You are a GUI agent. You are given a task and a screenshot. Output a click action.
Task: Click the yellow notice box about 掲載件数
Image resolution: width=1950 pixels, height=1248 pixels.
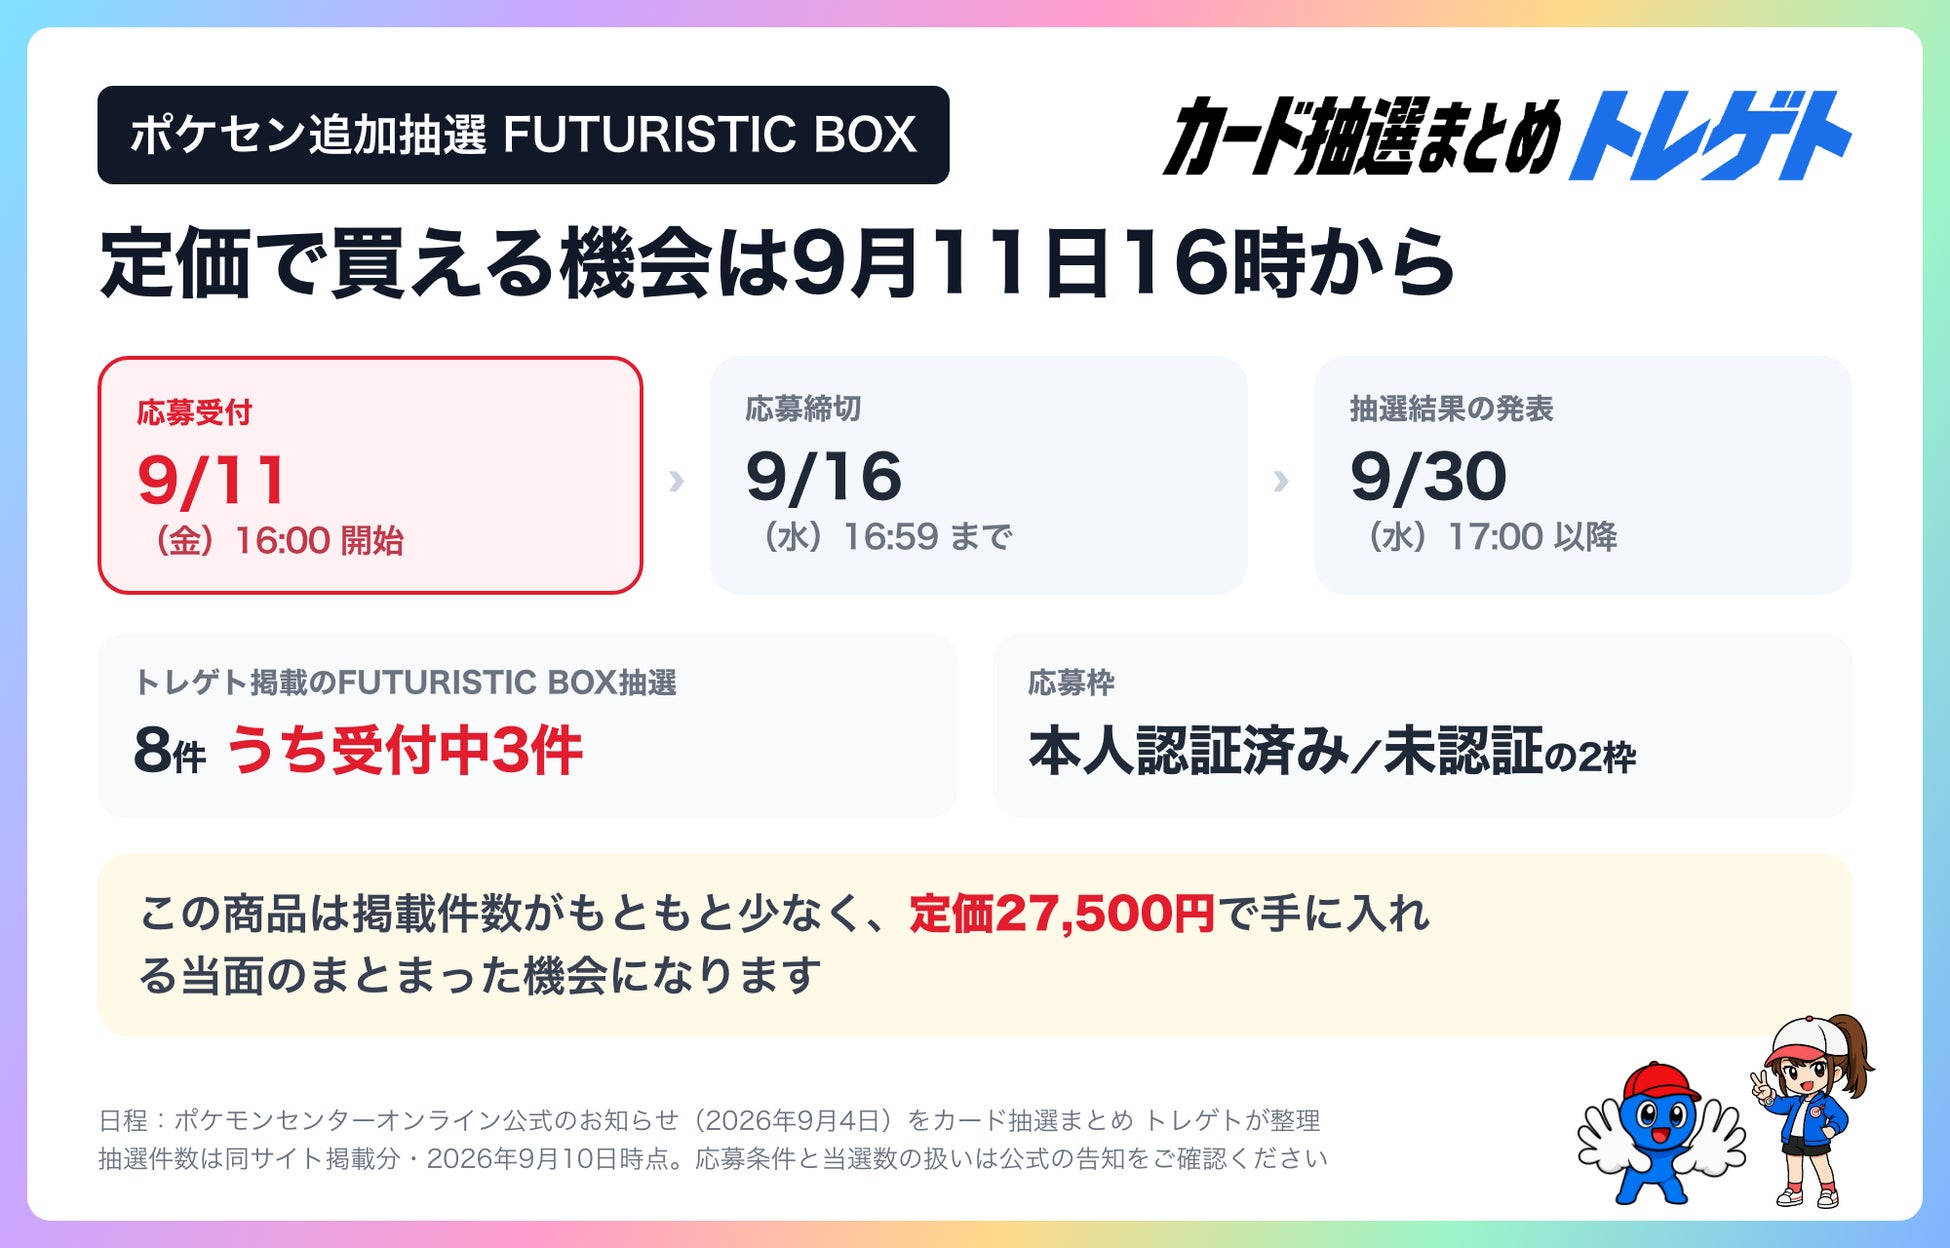(975, 945)
